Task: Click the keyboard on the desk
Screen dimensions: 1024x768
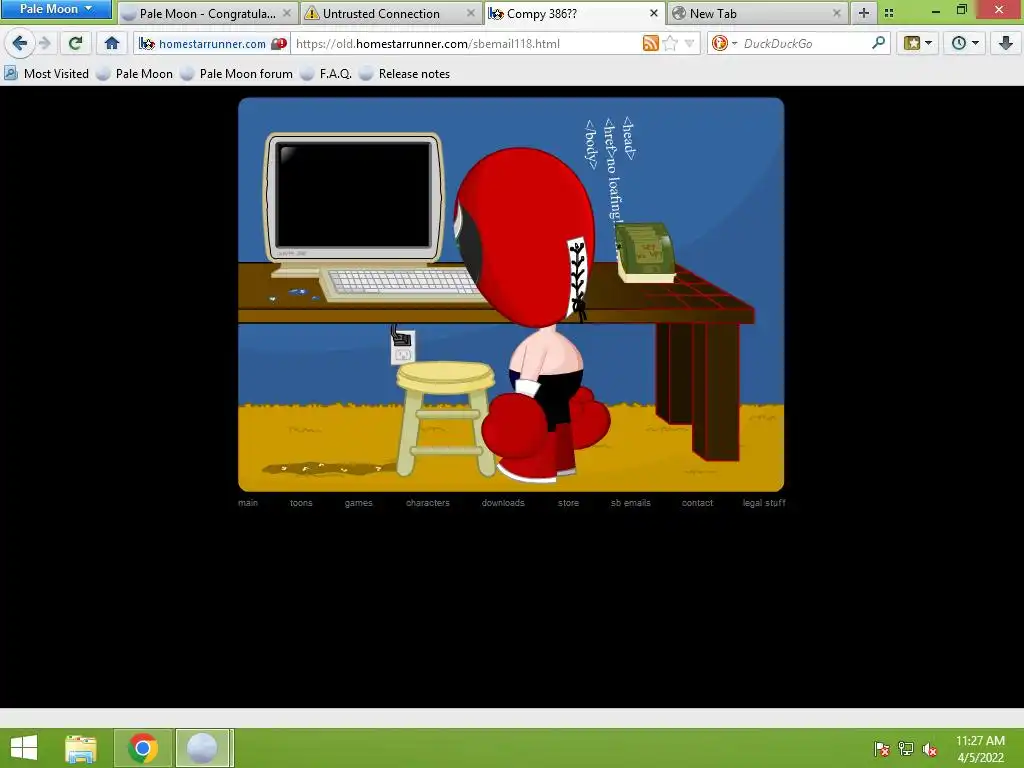Action: pos(402,285)
